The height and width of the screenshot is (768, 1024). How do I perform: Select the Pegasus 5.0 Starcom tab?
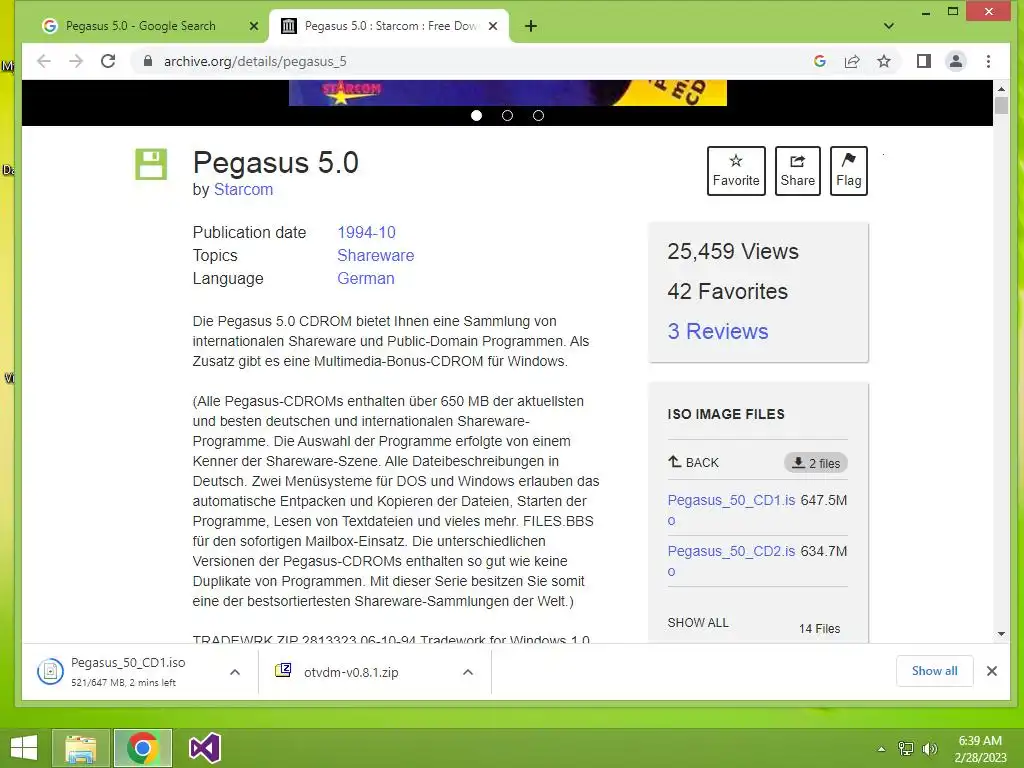[x=390, y=26]
